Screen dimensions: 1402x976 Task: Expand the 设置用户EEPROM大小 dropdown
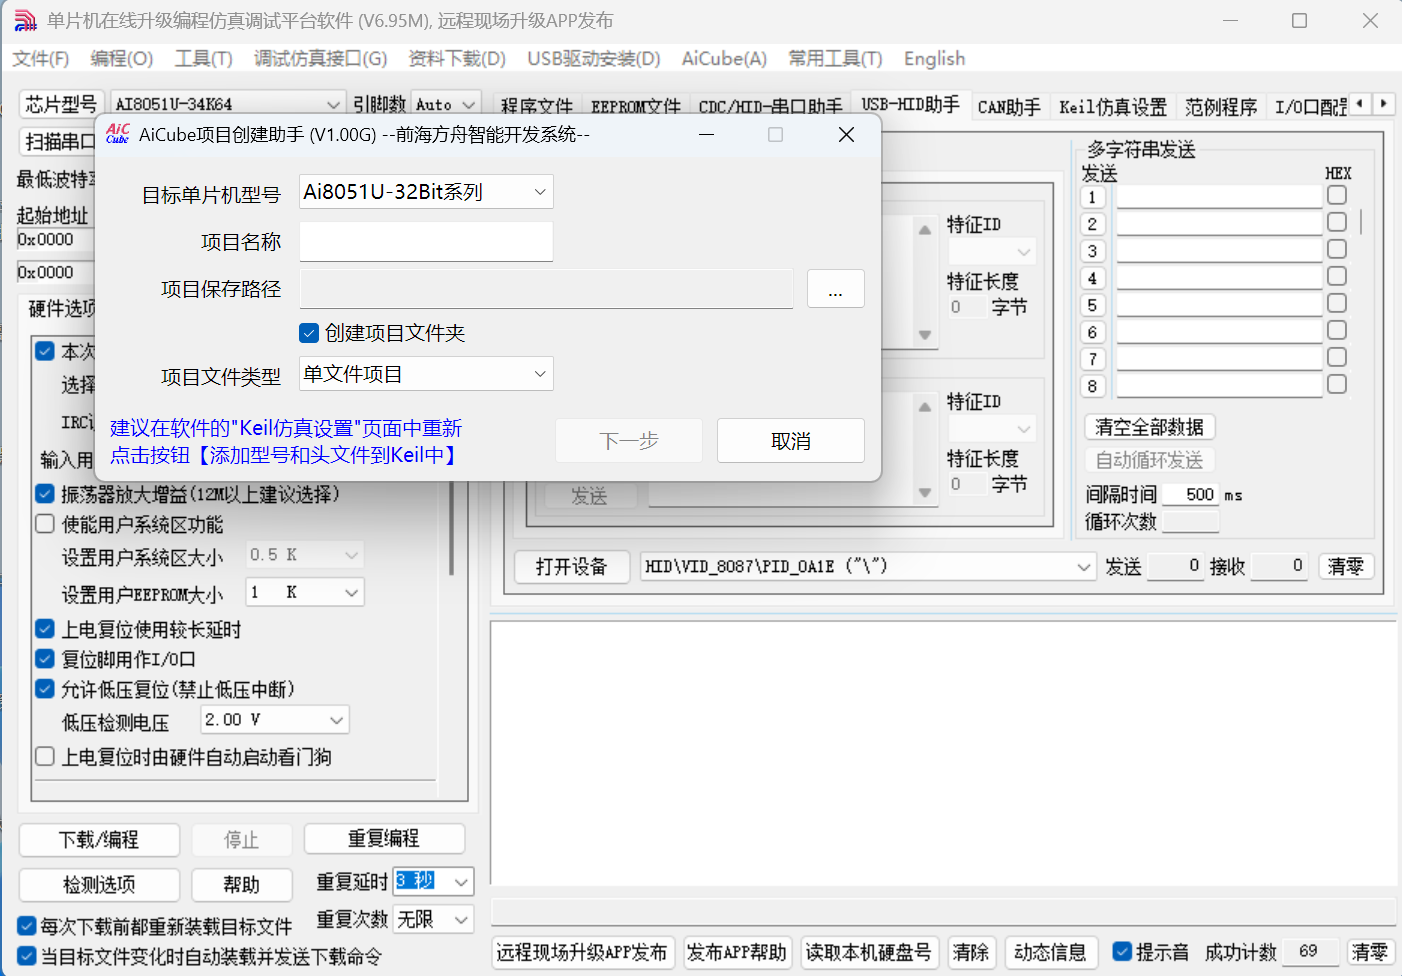coord(351,592)
